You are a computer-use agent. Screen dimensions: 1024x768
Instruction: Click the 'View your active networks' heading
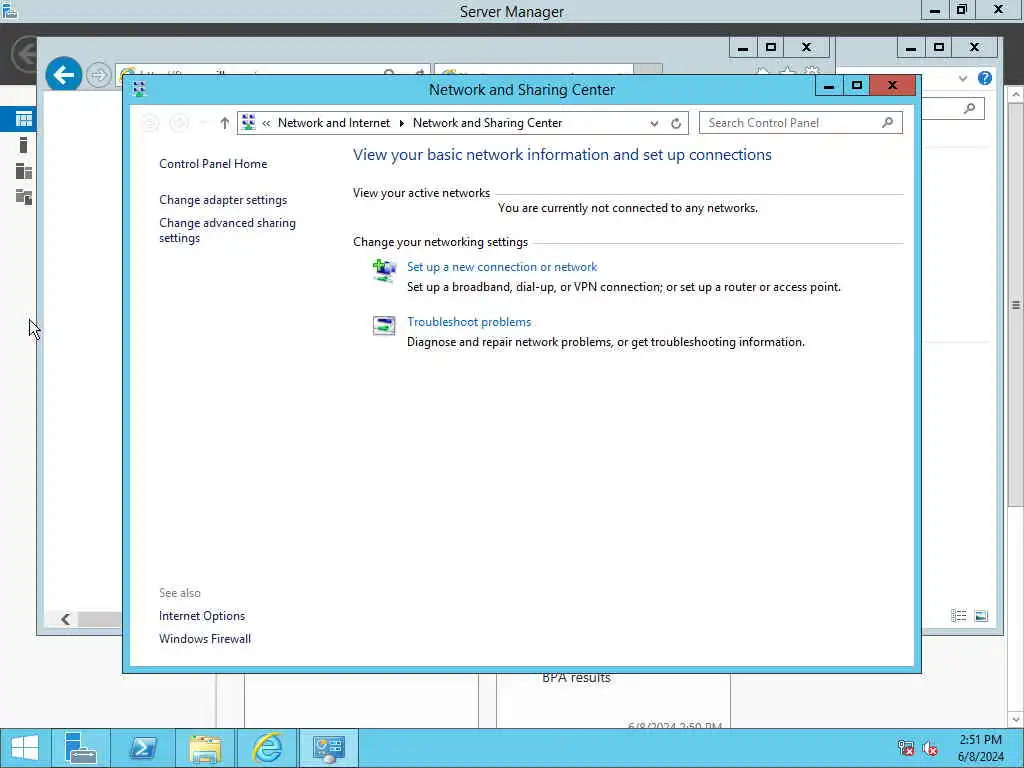tap(421, 193)
